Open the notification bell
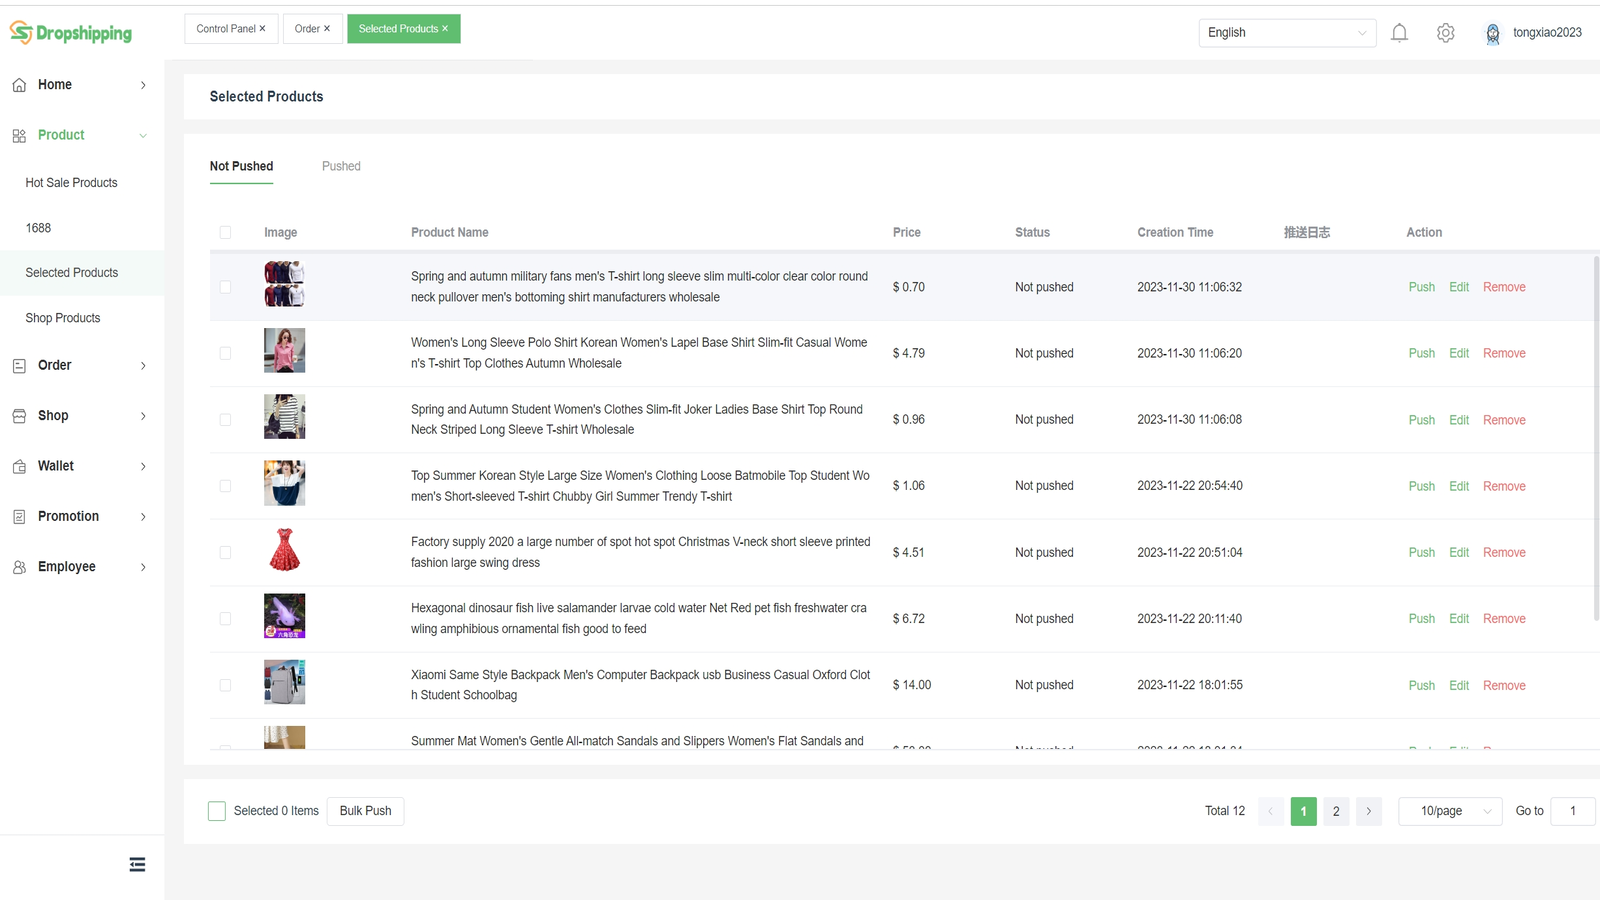 click(1399, 32)
